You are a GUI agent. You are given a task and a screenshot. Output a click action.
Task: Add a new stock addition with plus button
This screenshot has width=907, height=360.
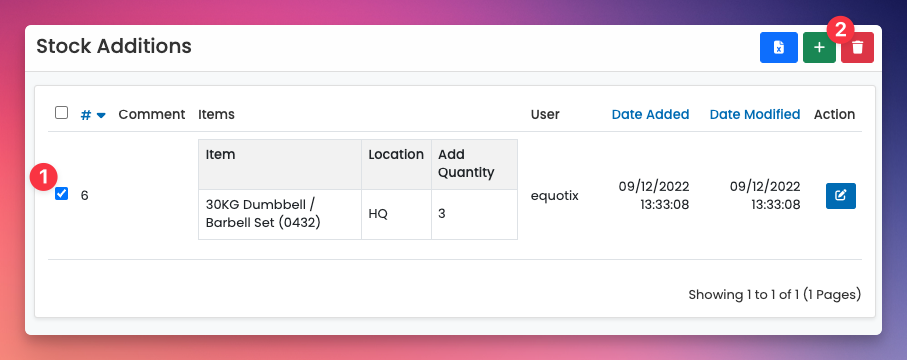tap(819, 47)
